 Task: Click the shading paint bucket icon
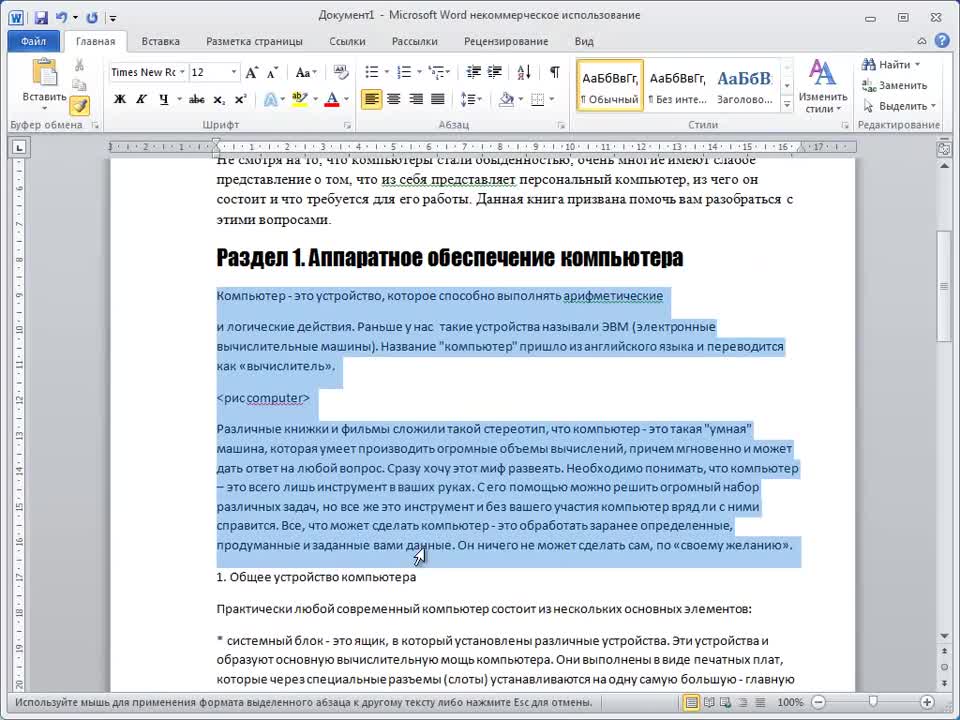click(x=506, y=99)
